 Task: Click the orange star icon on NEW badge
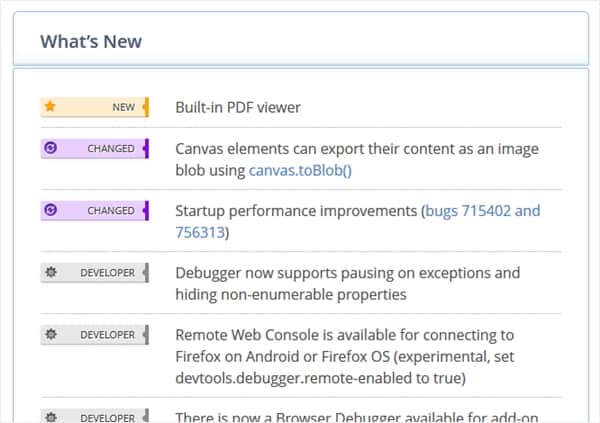pos(50,106)
